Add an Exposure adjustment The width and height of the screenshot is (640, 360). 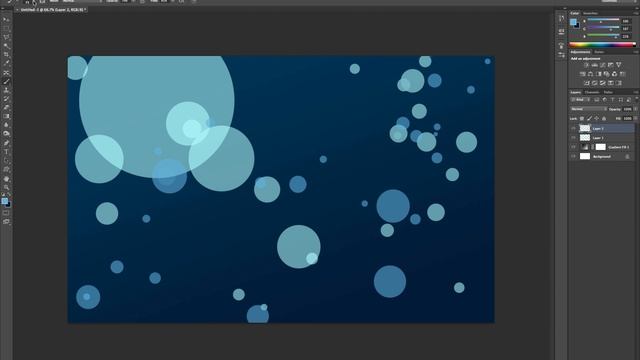tap(611, 65)
